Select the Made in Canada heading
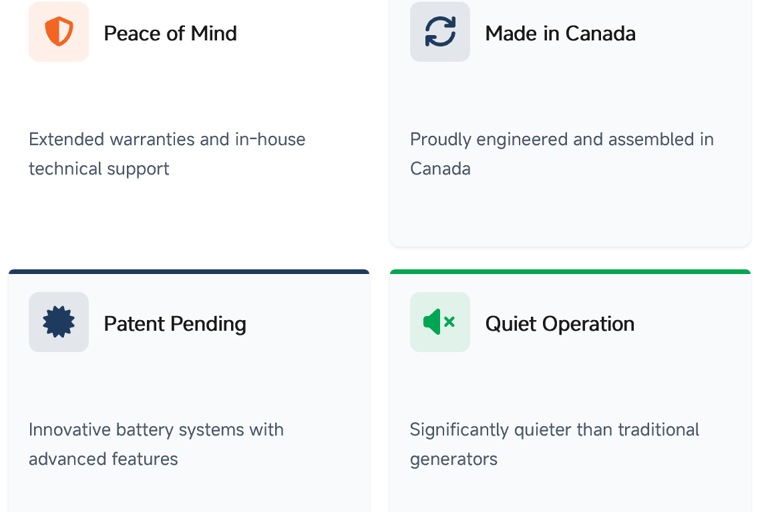 click(560, 33)
